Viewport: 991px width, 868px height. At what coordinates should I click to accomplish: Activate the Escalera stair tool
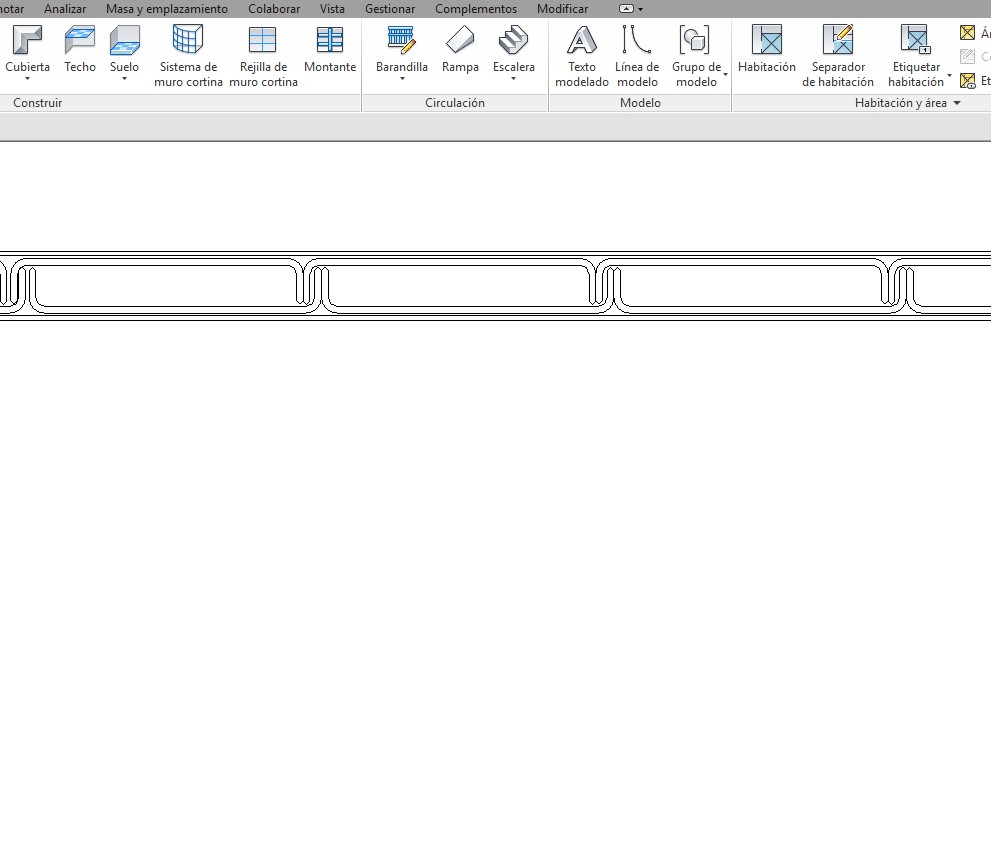point(513,50)
